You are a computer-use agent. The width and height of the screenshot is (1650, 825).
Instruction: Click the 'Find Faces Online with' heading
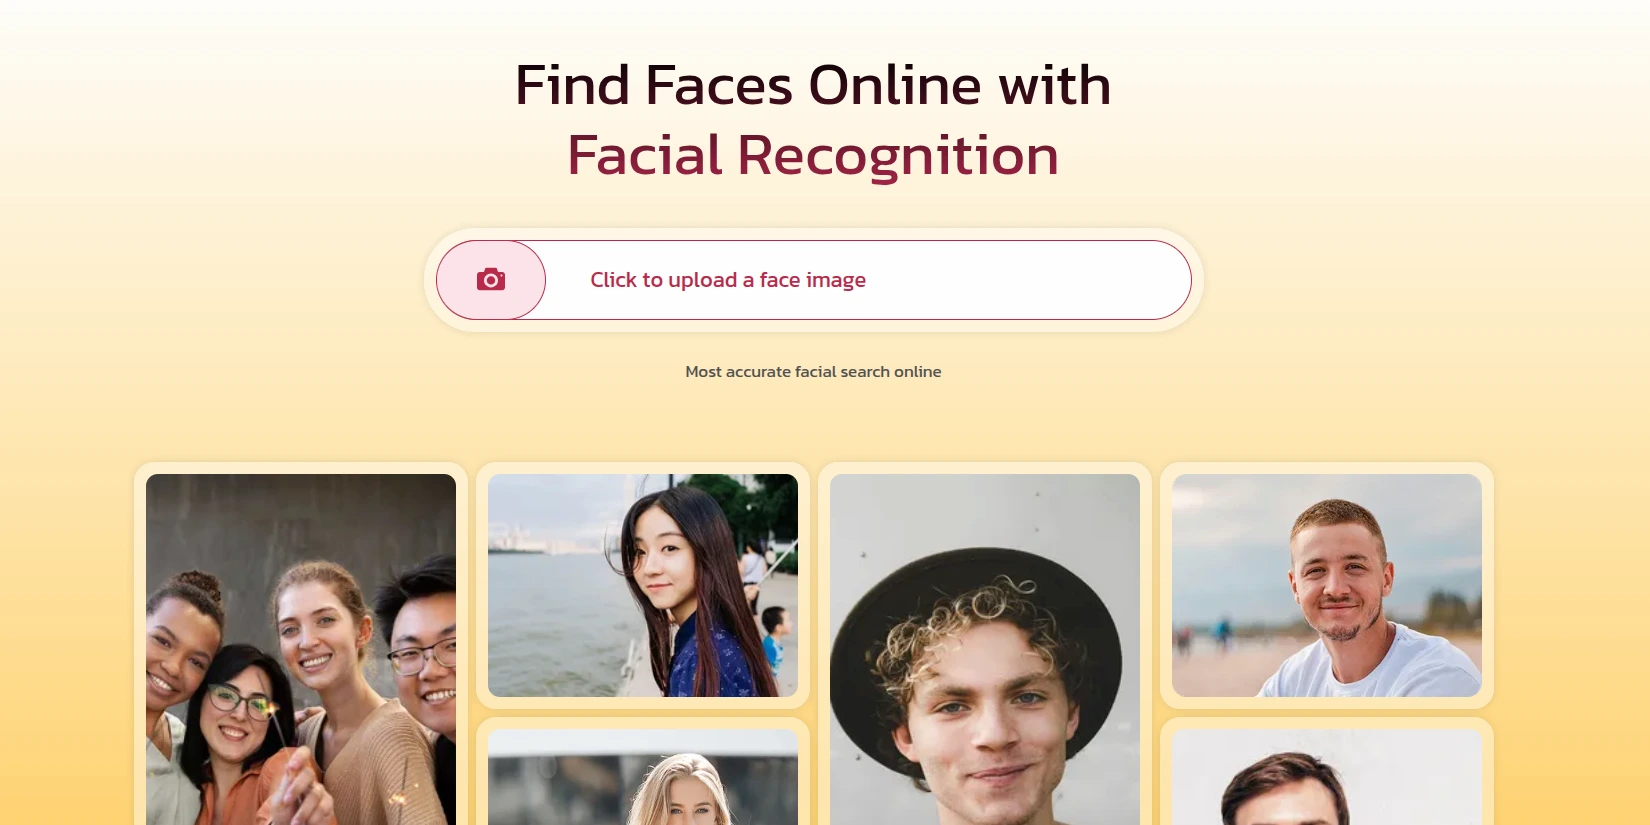[x=813, y=85]
